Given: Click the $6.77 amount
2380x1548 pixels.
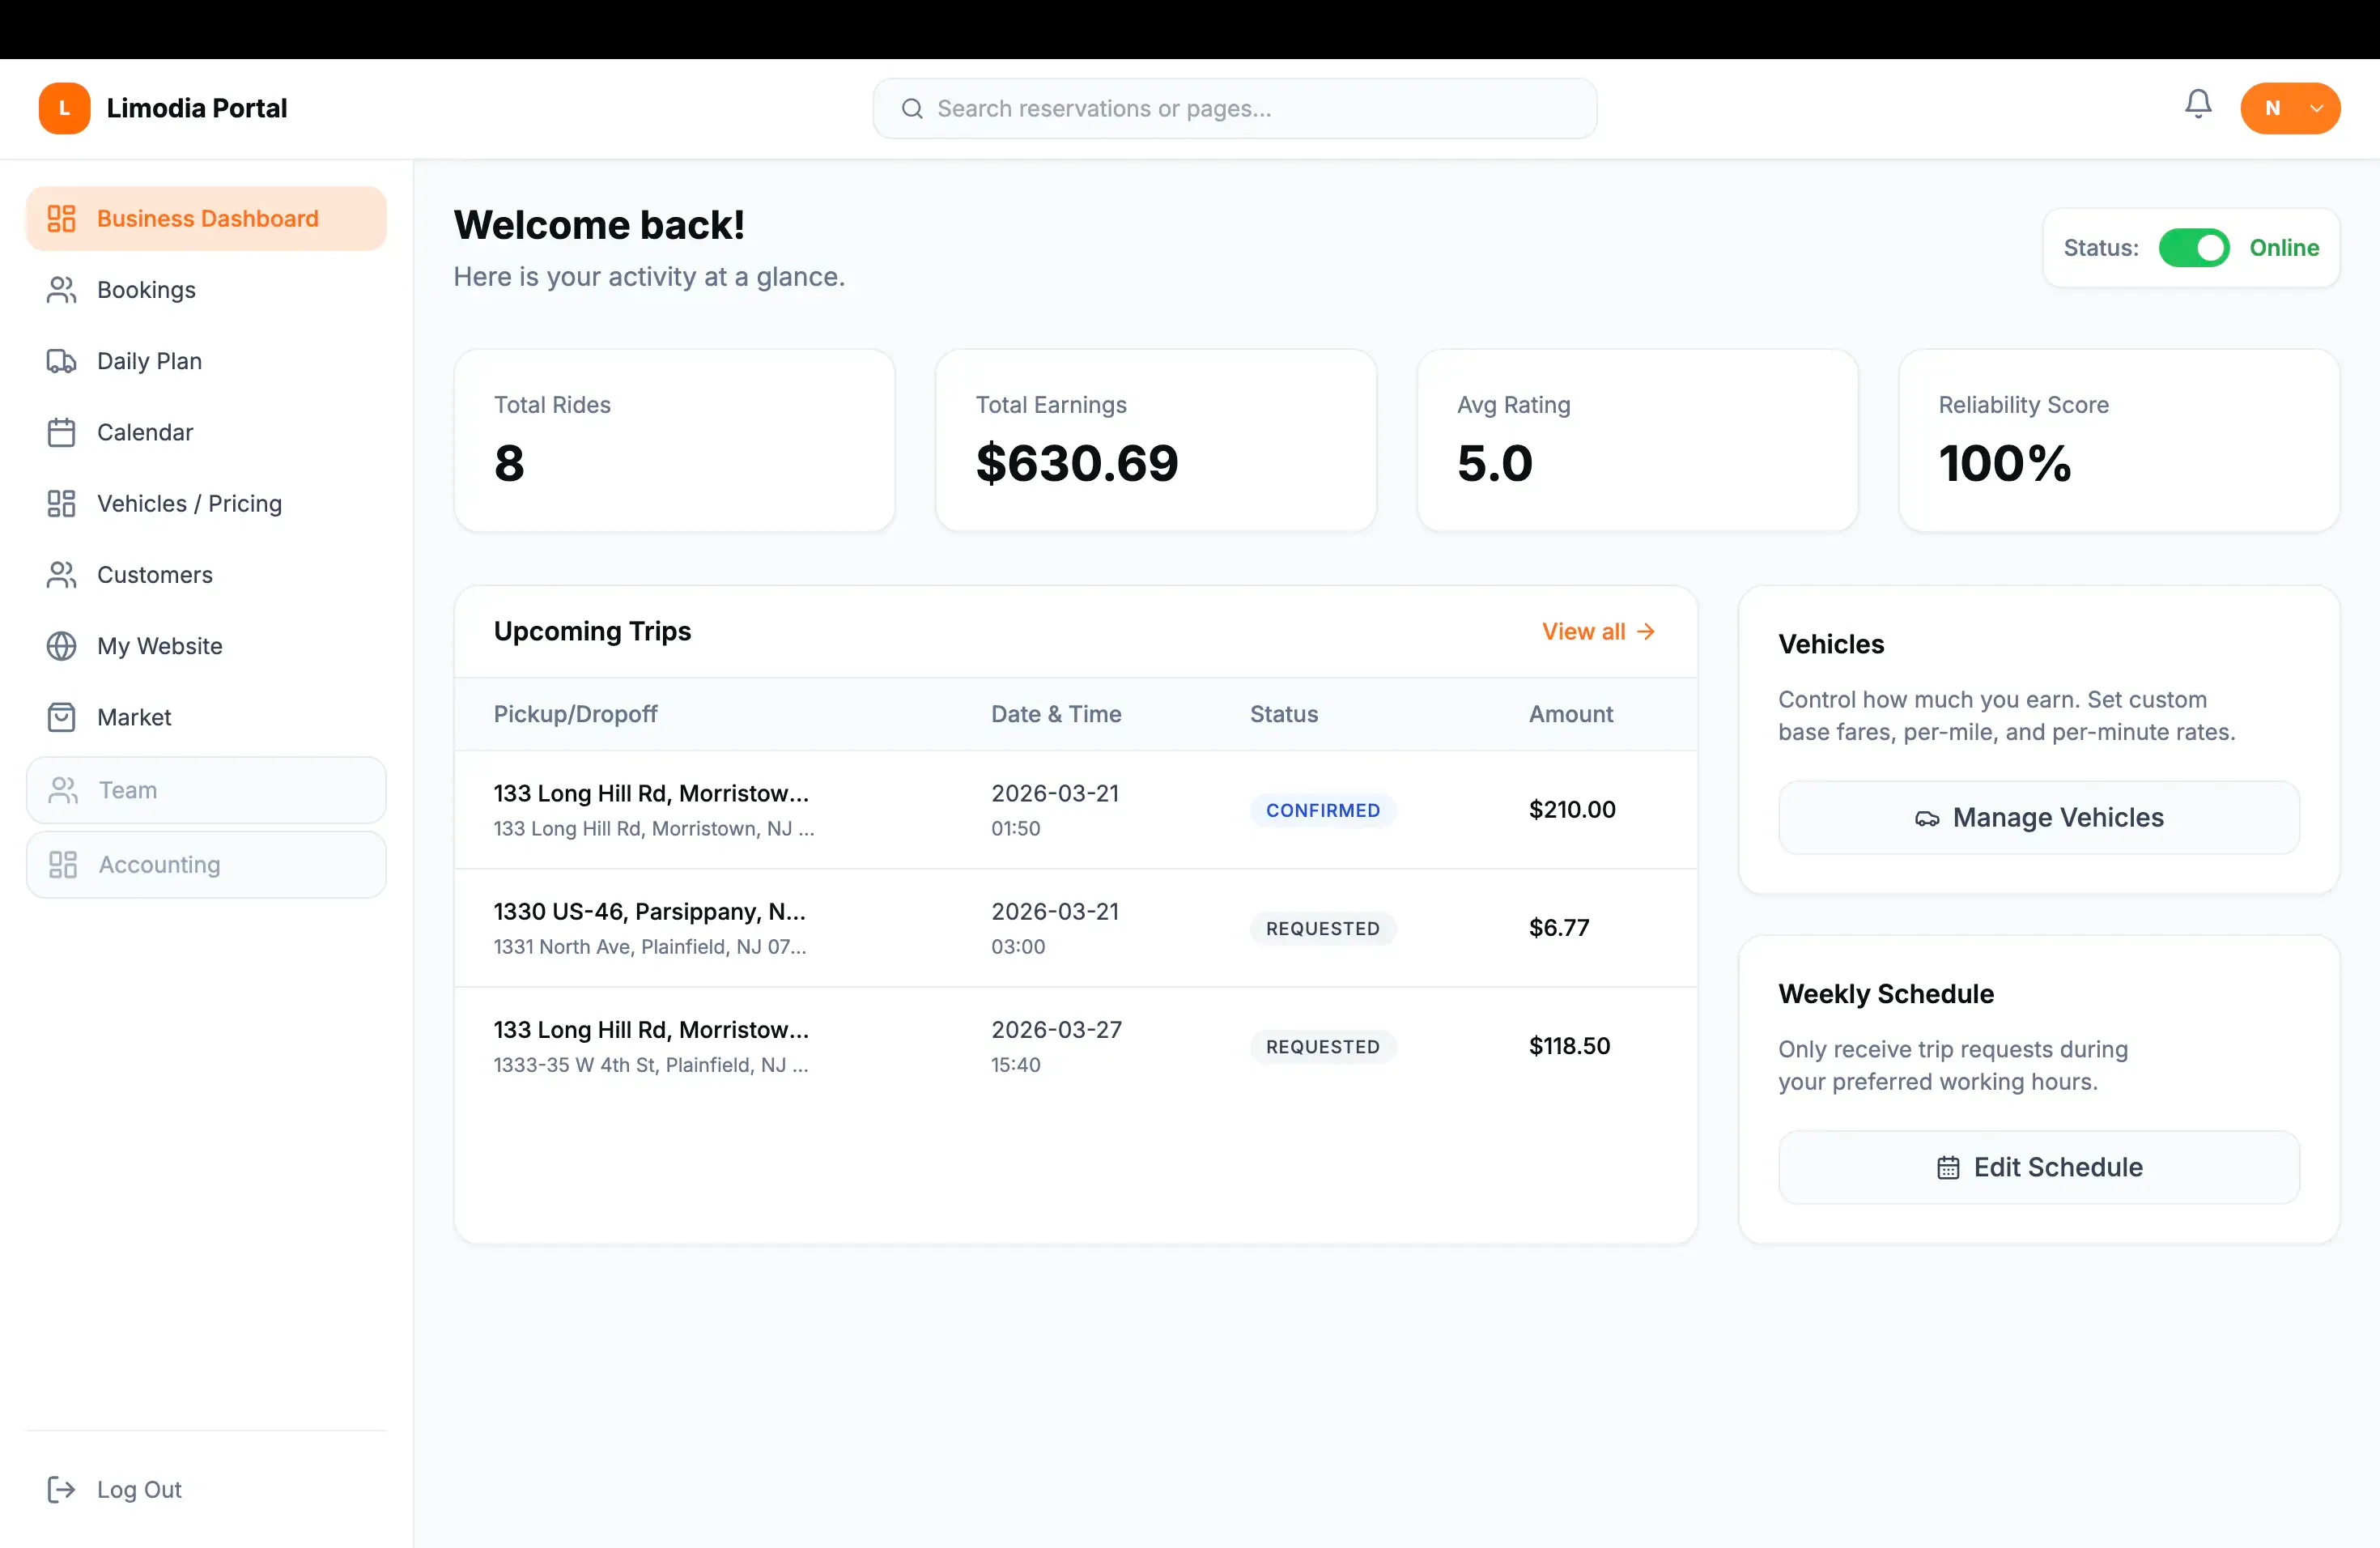Looking at the screenshot, I should (x=1558, y=927).
